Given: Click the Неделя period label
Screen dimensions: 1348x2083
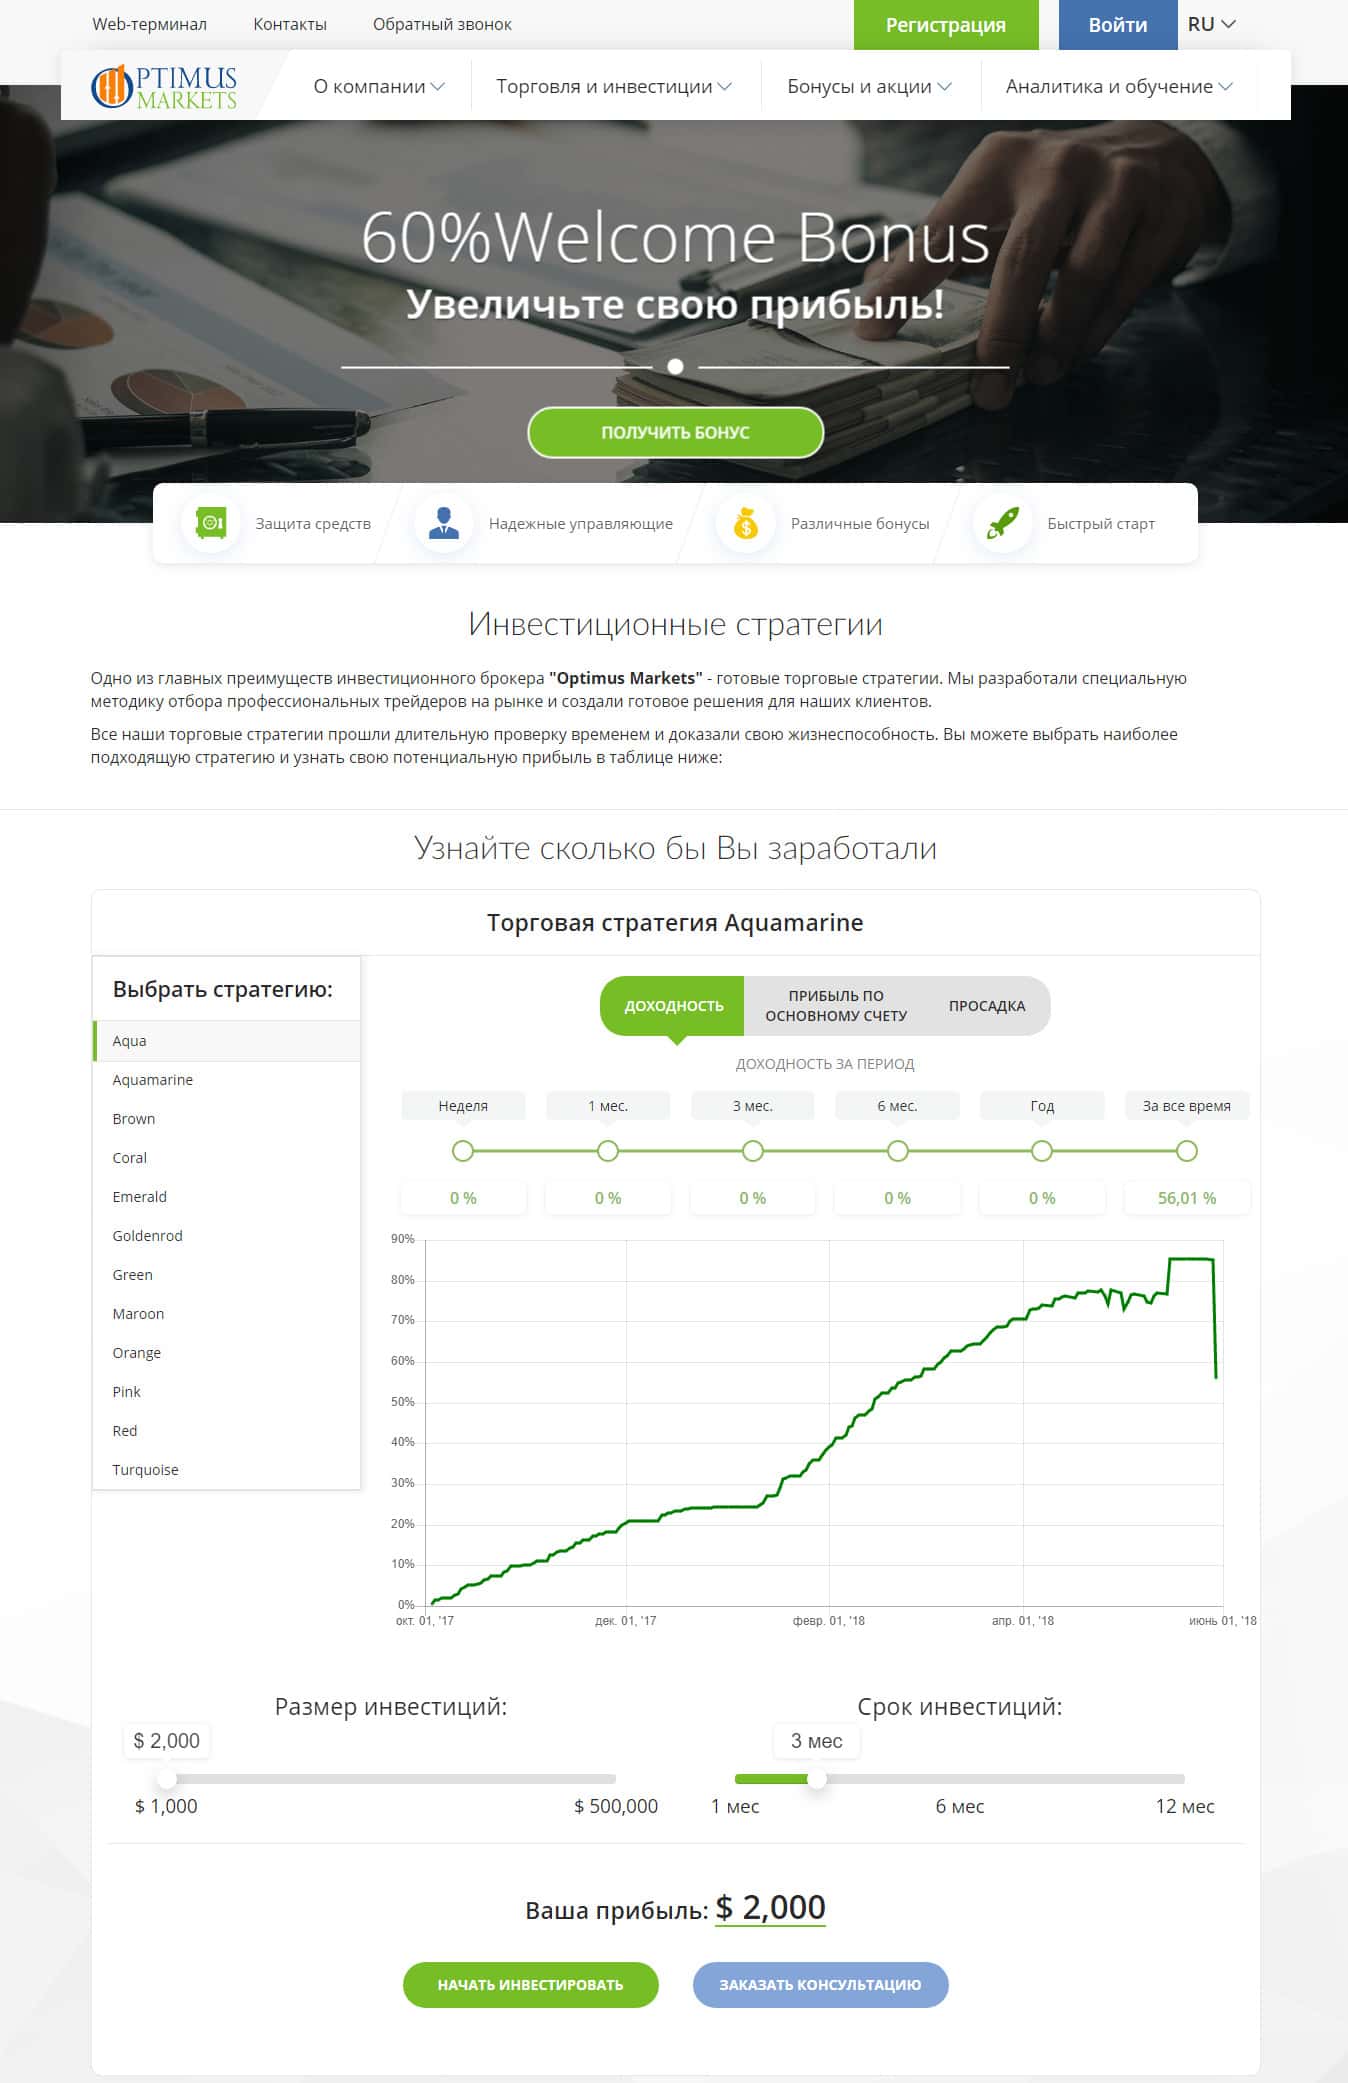Looking at the screenshot, I should 463,1106.
